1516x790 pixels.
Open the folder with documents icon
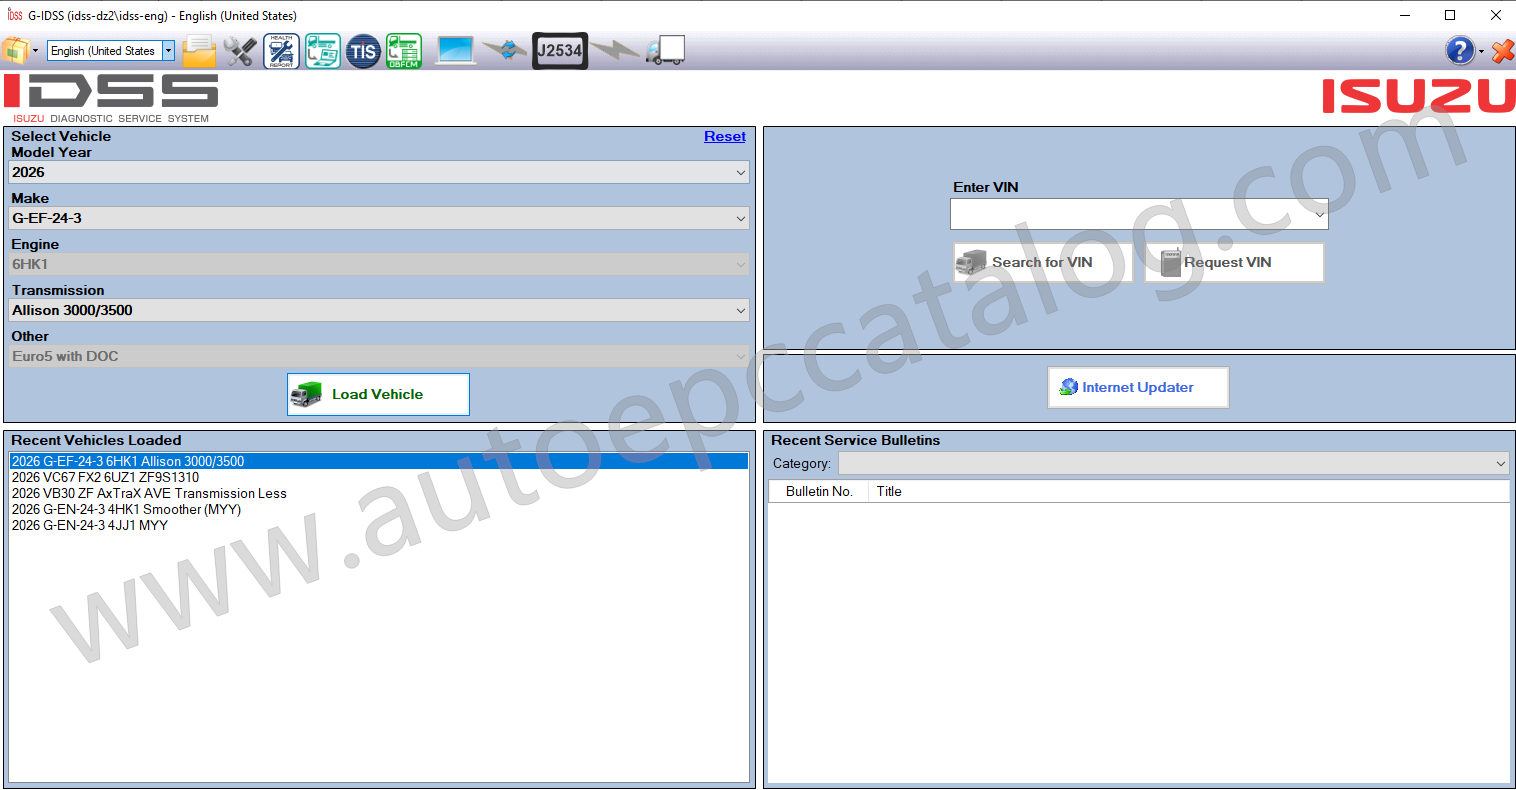(x=199, y=51)
